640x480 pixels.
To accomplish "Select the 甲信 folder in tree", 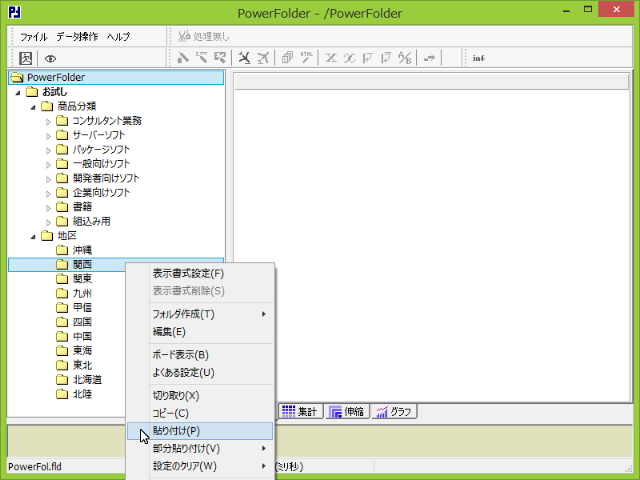I will pos(82,307).
